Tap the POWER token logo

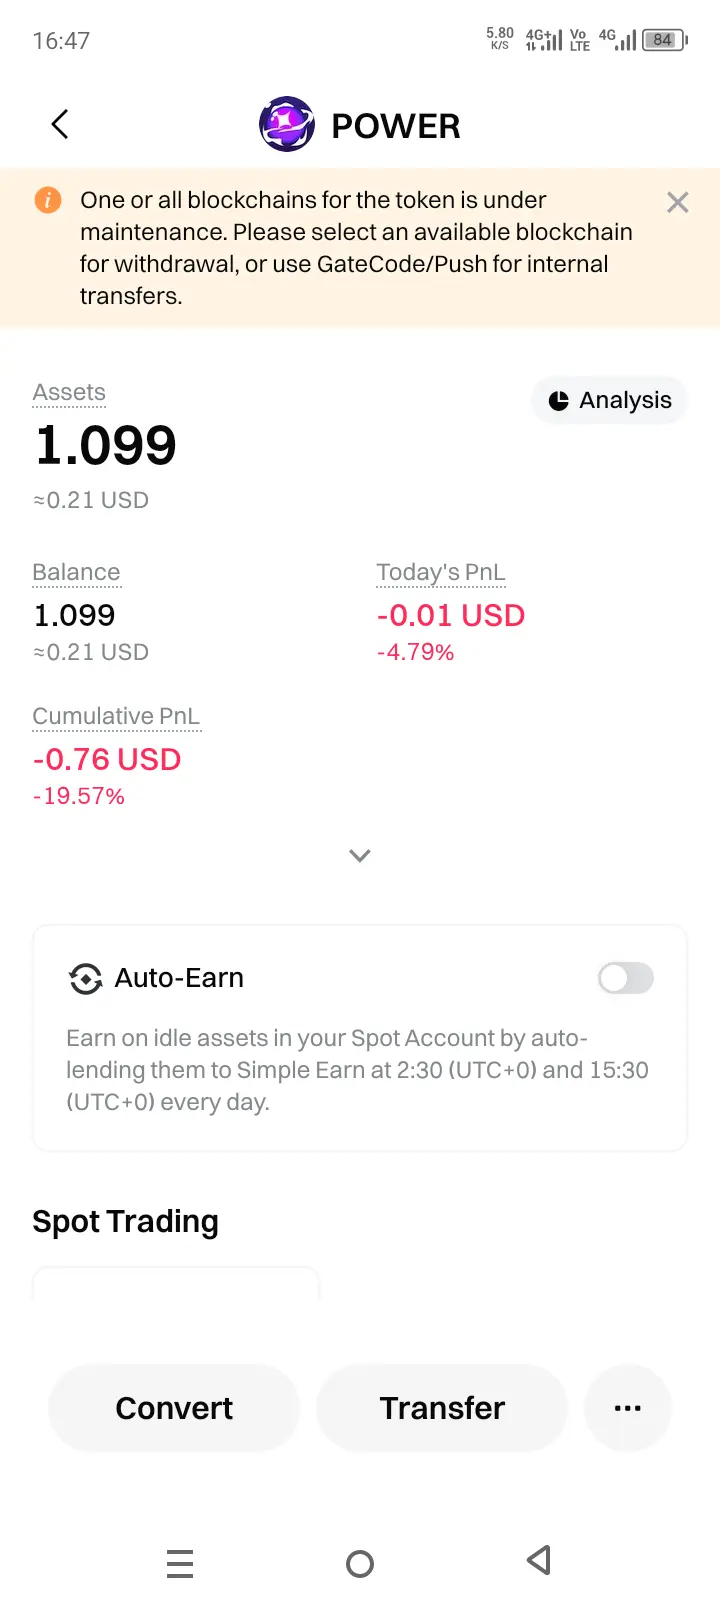tap(287, 125)
